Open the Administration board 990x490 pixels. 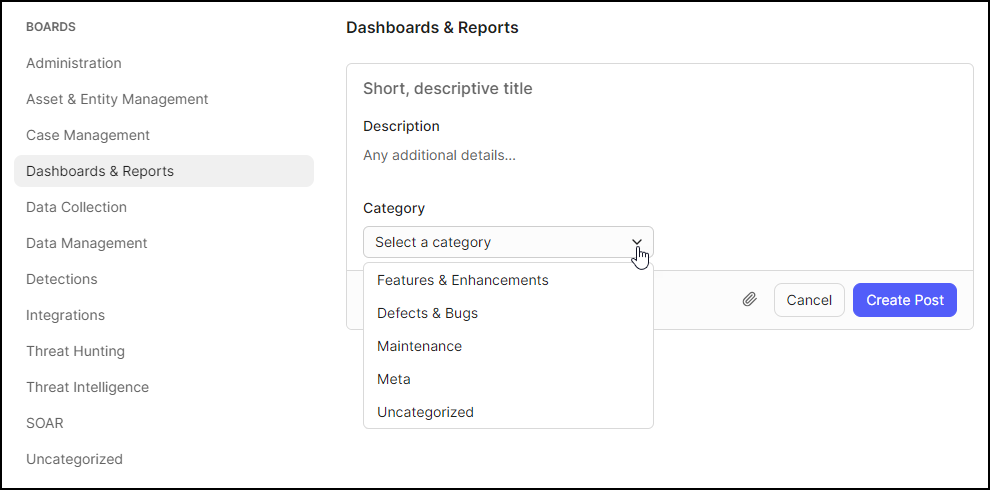click(x=74, y=63)
